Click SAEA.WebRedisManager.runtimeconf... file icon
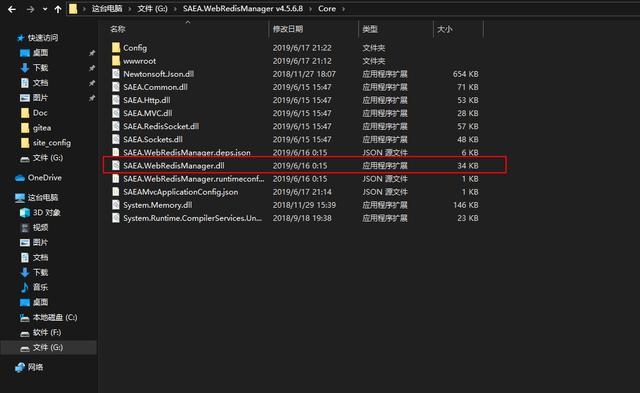This screenshot has height=393, width=640. click(x=116, y=179)
